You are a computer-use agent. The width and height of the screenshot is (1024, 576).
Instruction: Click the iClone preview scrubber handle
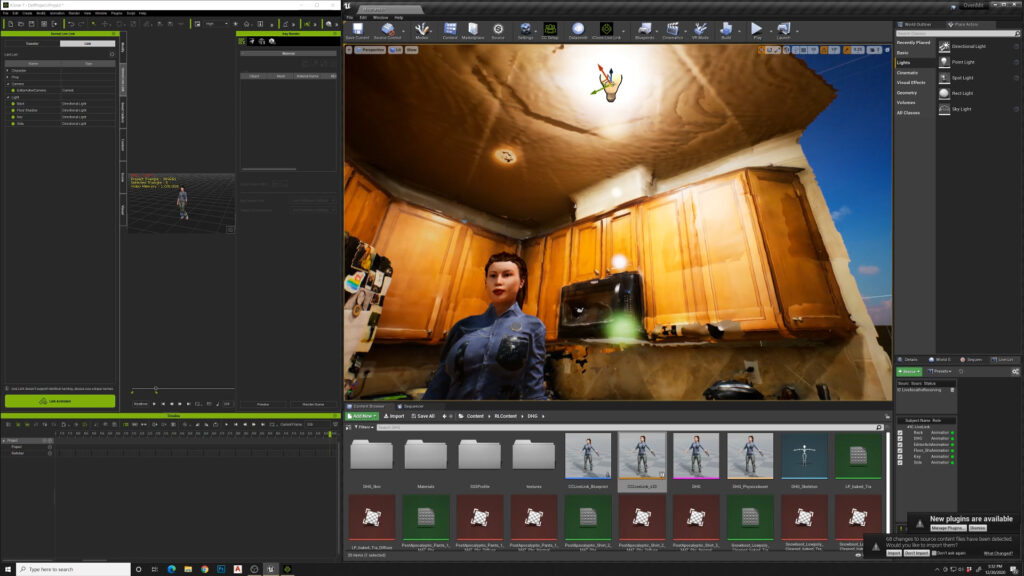click(x=155, y=389)
